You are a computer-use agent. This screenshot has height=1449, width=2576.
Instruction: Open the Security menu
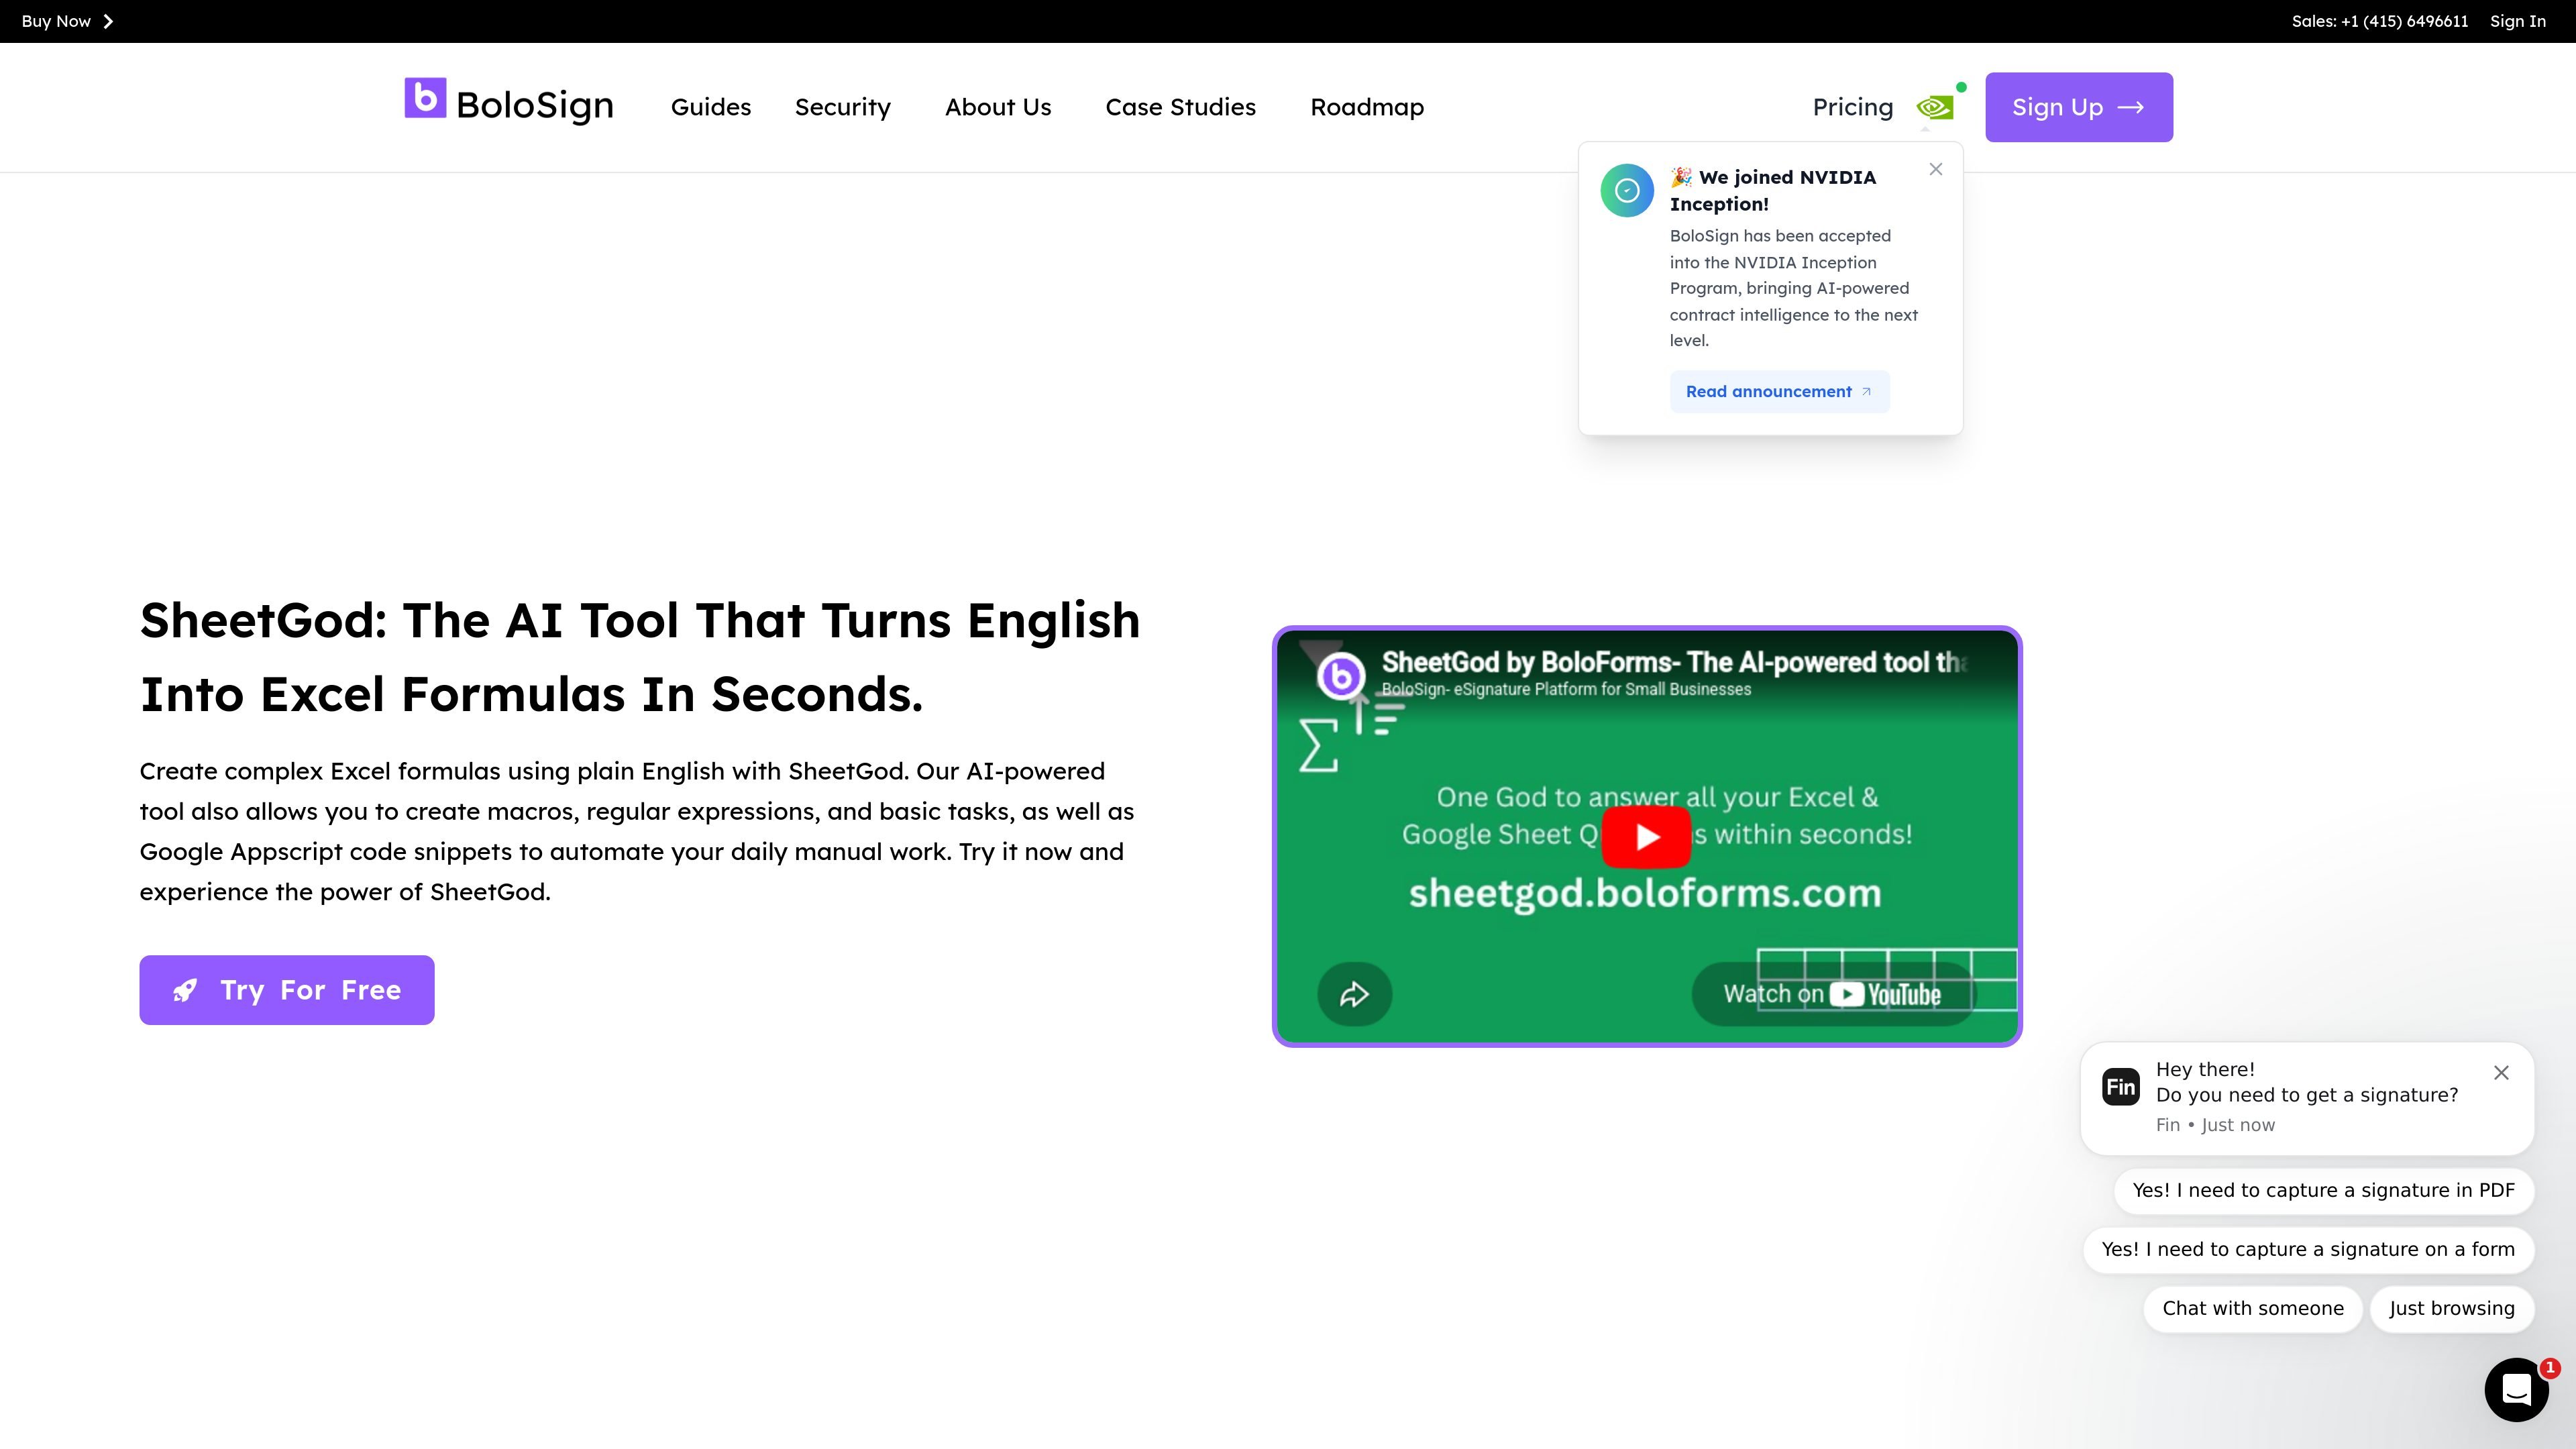[x=842, y=107]
